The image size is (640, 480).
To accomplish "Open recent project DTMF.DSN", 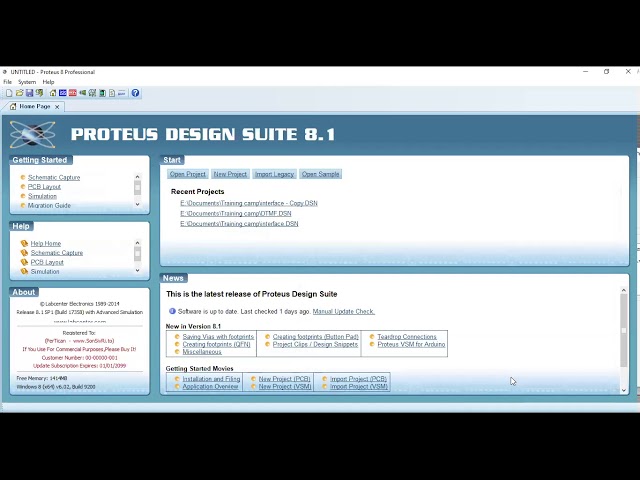I will (x=236, y=213).
